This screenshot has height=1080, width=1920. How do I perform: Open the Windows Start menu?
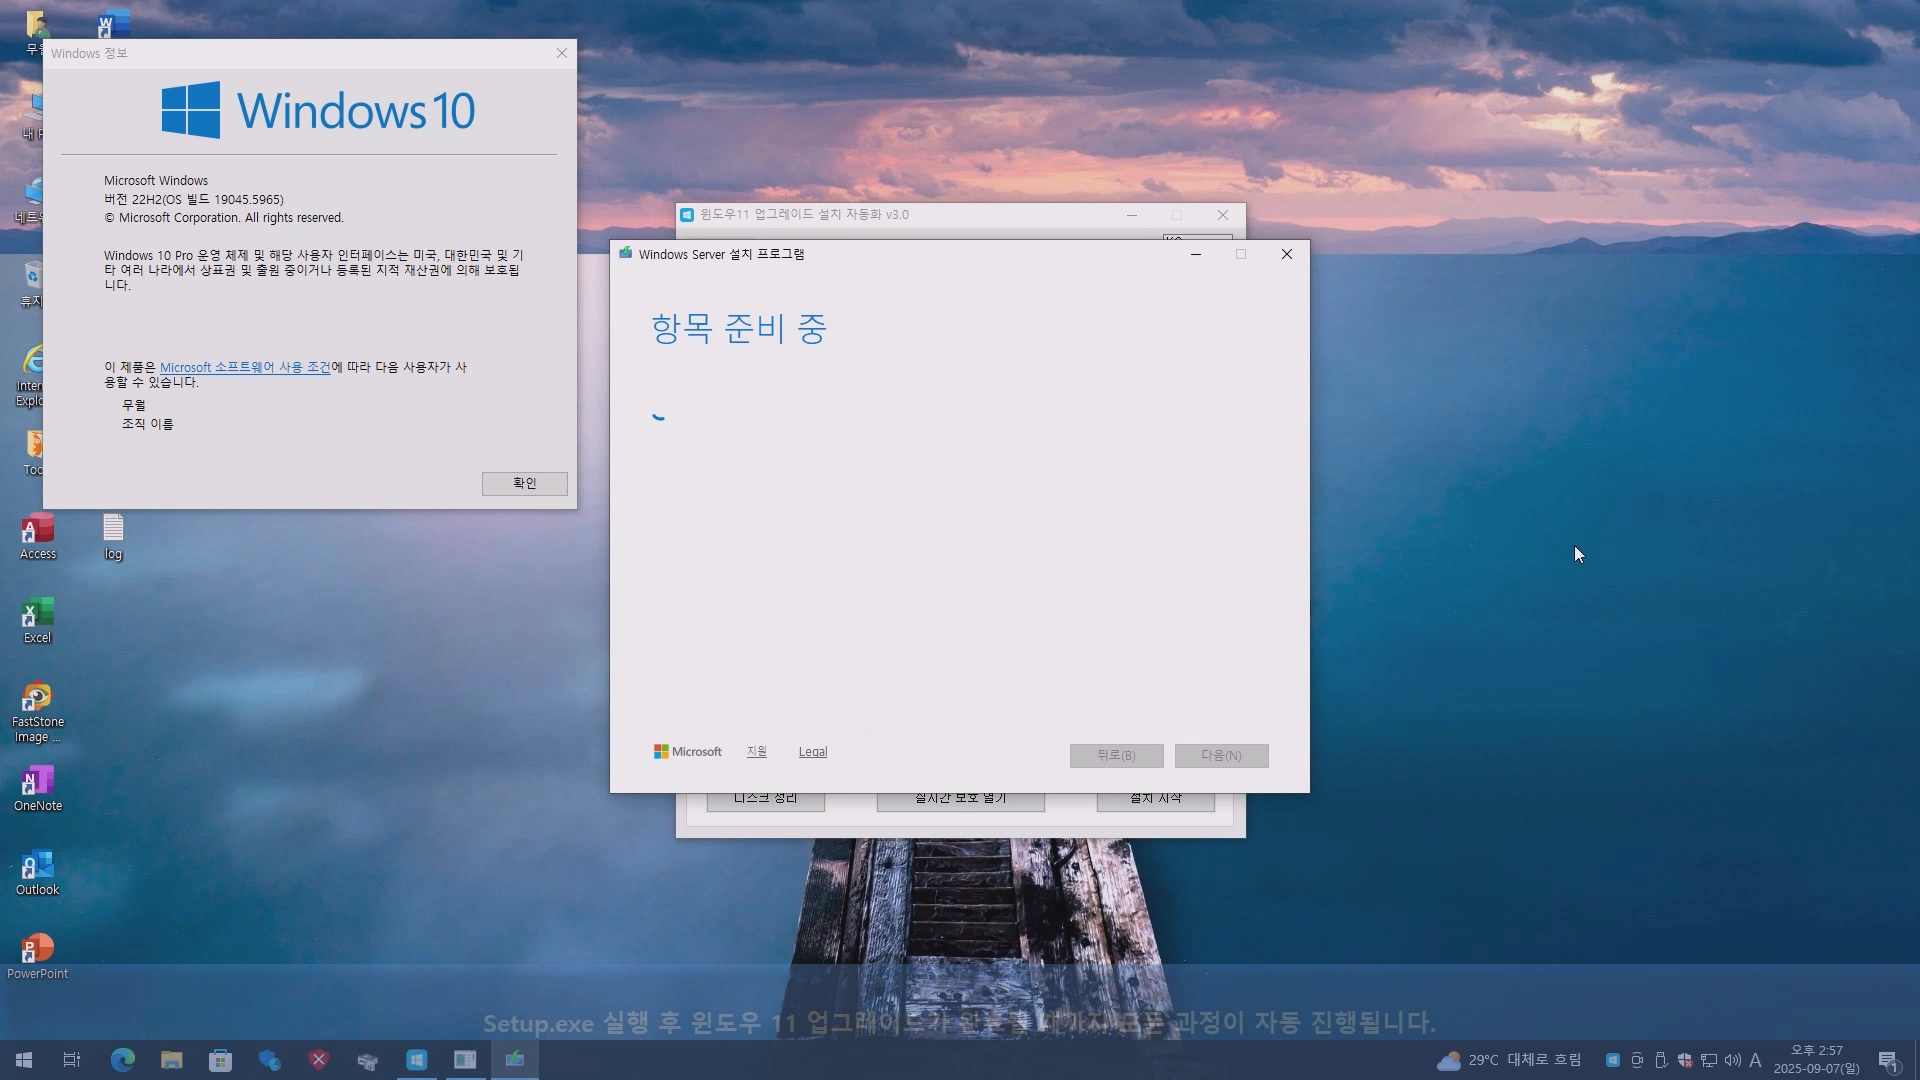[x=24, y=1060]
